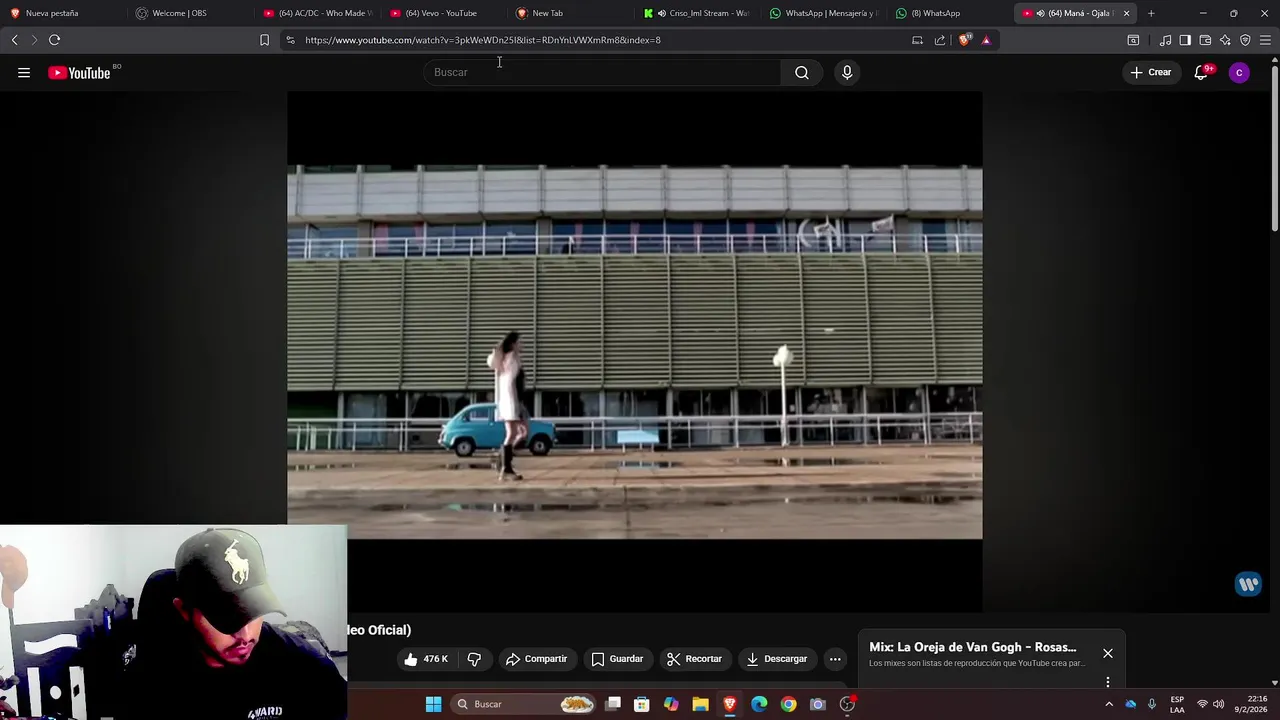Image resolution: width=1280 pixels, height=720 pixels.
Task: Reload the page with refresh icon
Action: click(54, 40)
